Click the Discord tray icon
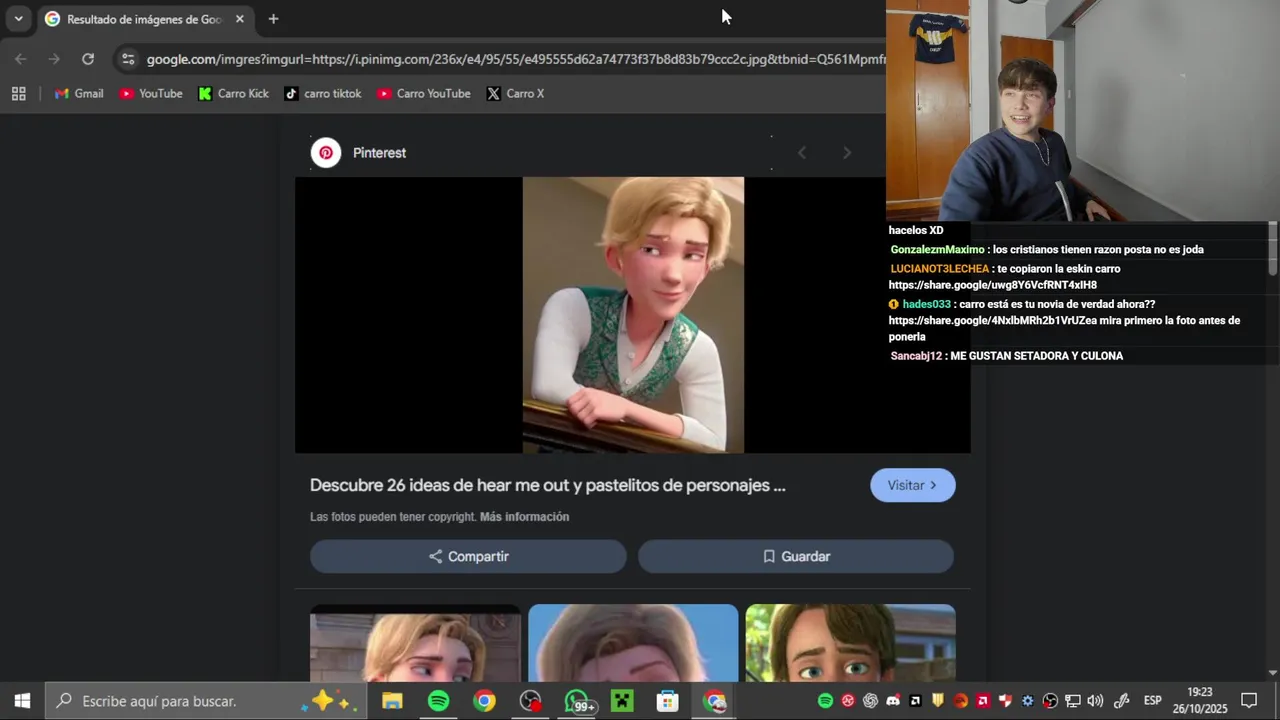Viewport: 1280px width, 720px height. [893, 701]
